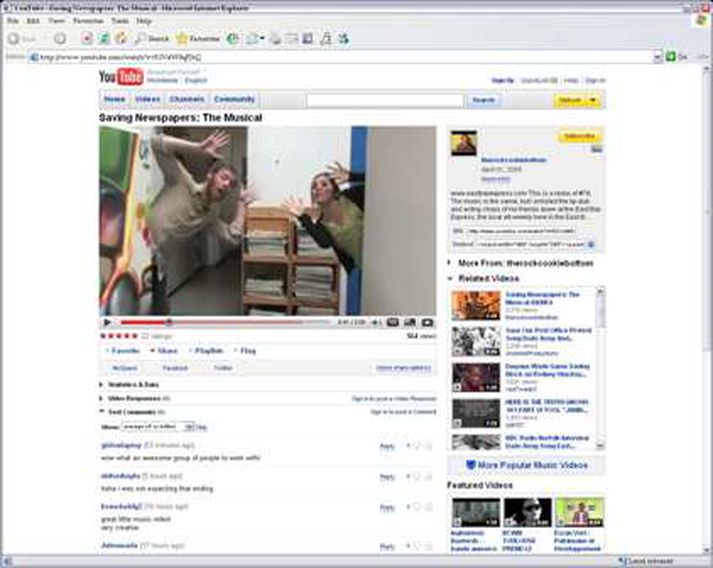
Task: Click the five-star rating
Action: coord(119,336)
